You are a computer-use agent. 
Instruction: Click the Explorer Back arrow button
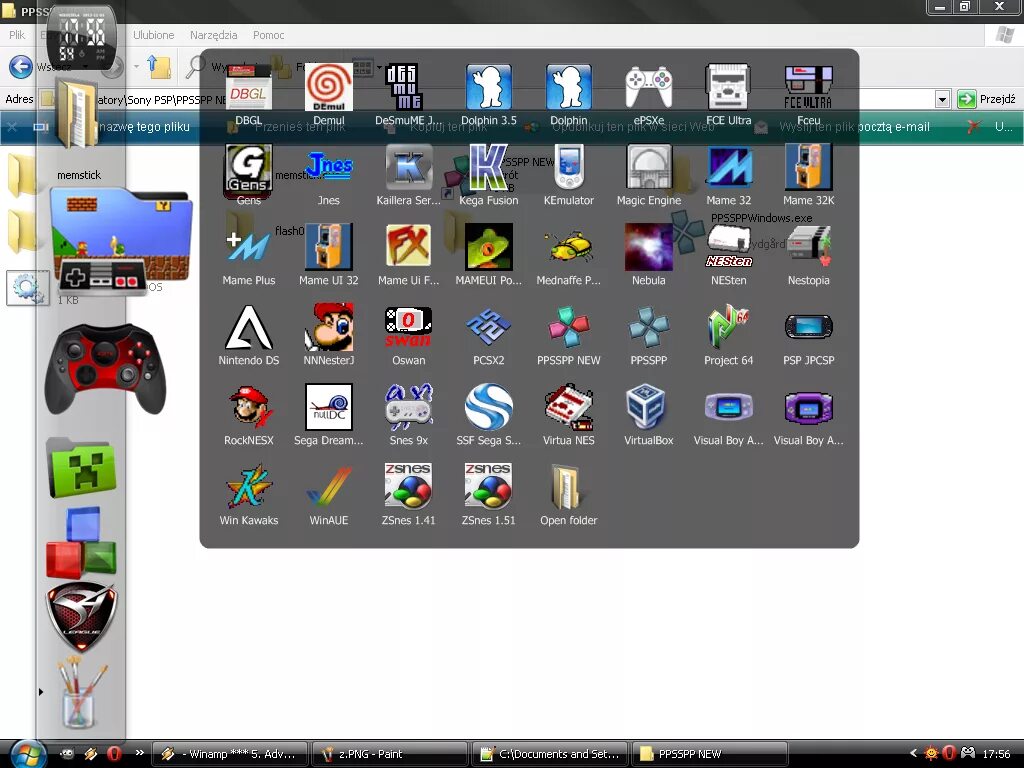(21, 67)
